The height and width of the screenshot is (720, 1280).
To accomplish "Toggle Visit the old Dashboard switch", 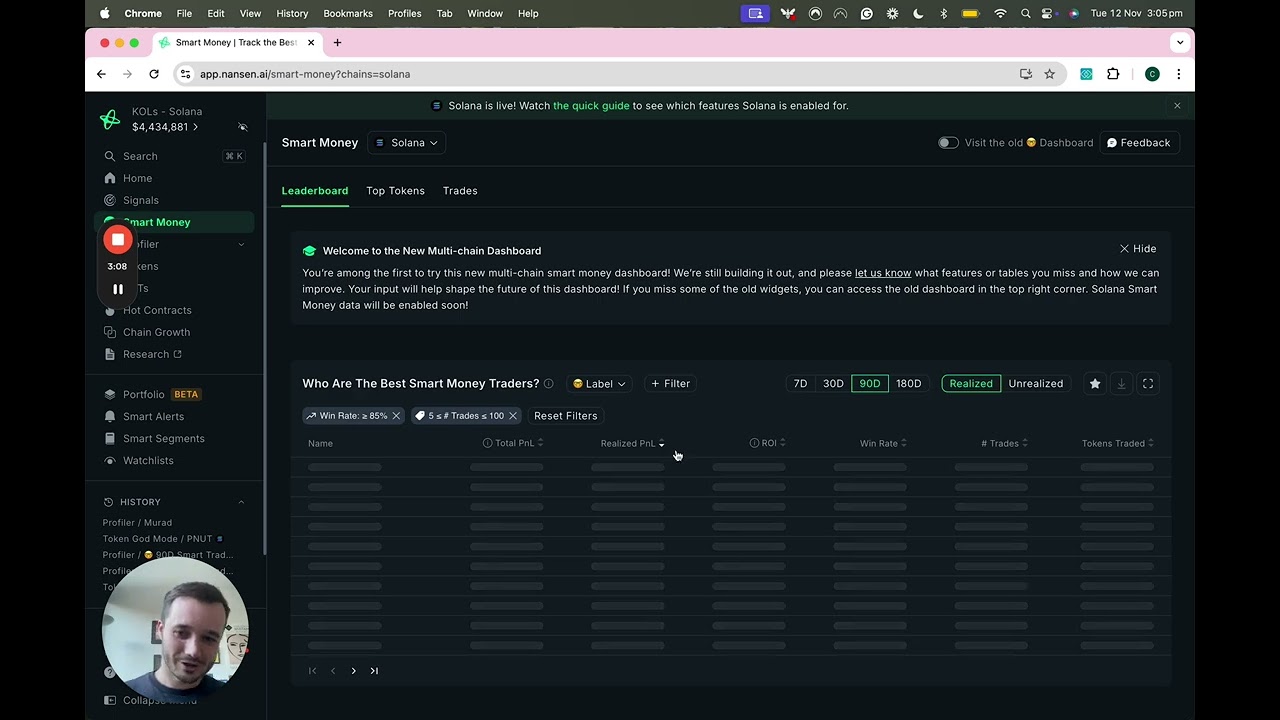I will coord(948,143).
